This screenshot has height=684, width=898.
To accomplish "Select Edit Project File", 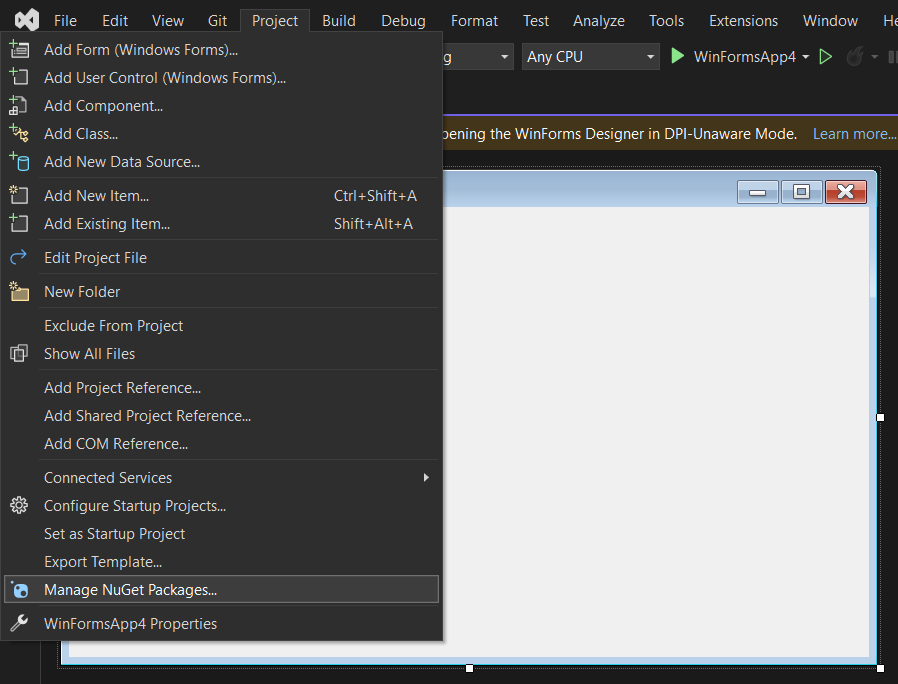I will 221,257.
